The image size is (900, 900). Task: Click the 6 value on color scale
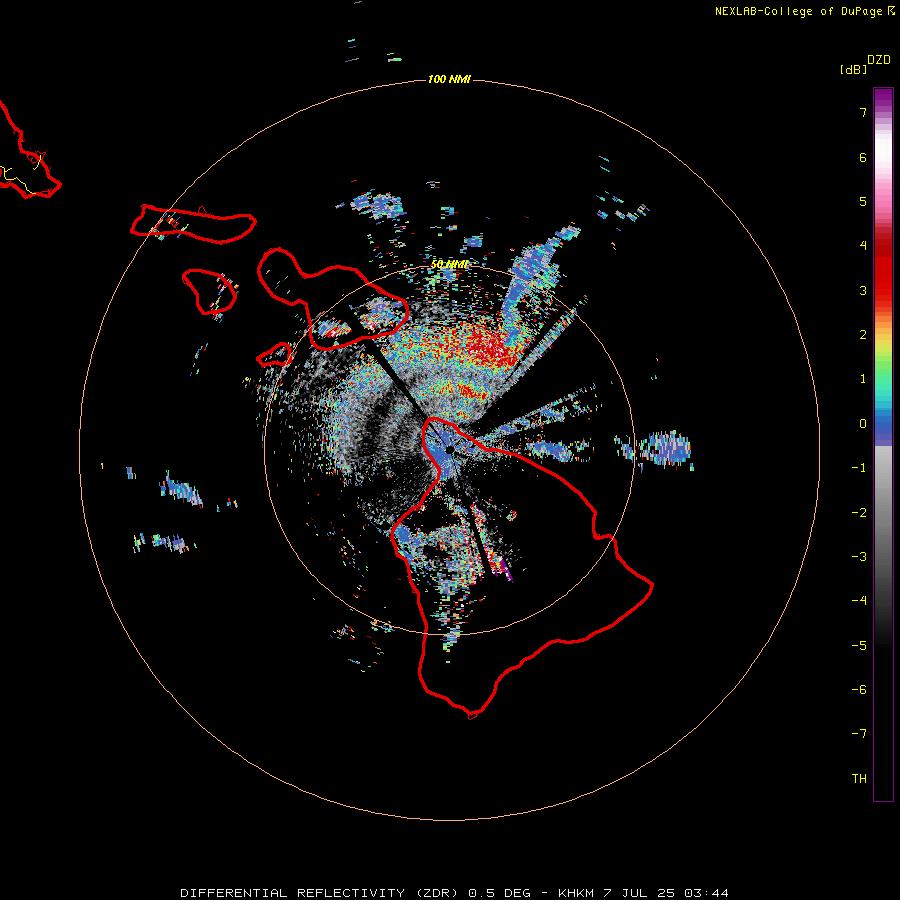tap(863, 157)
